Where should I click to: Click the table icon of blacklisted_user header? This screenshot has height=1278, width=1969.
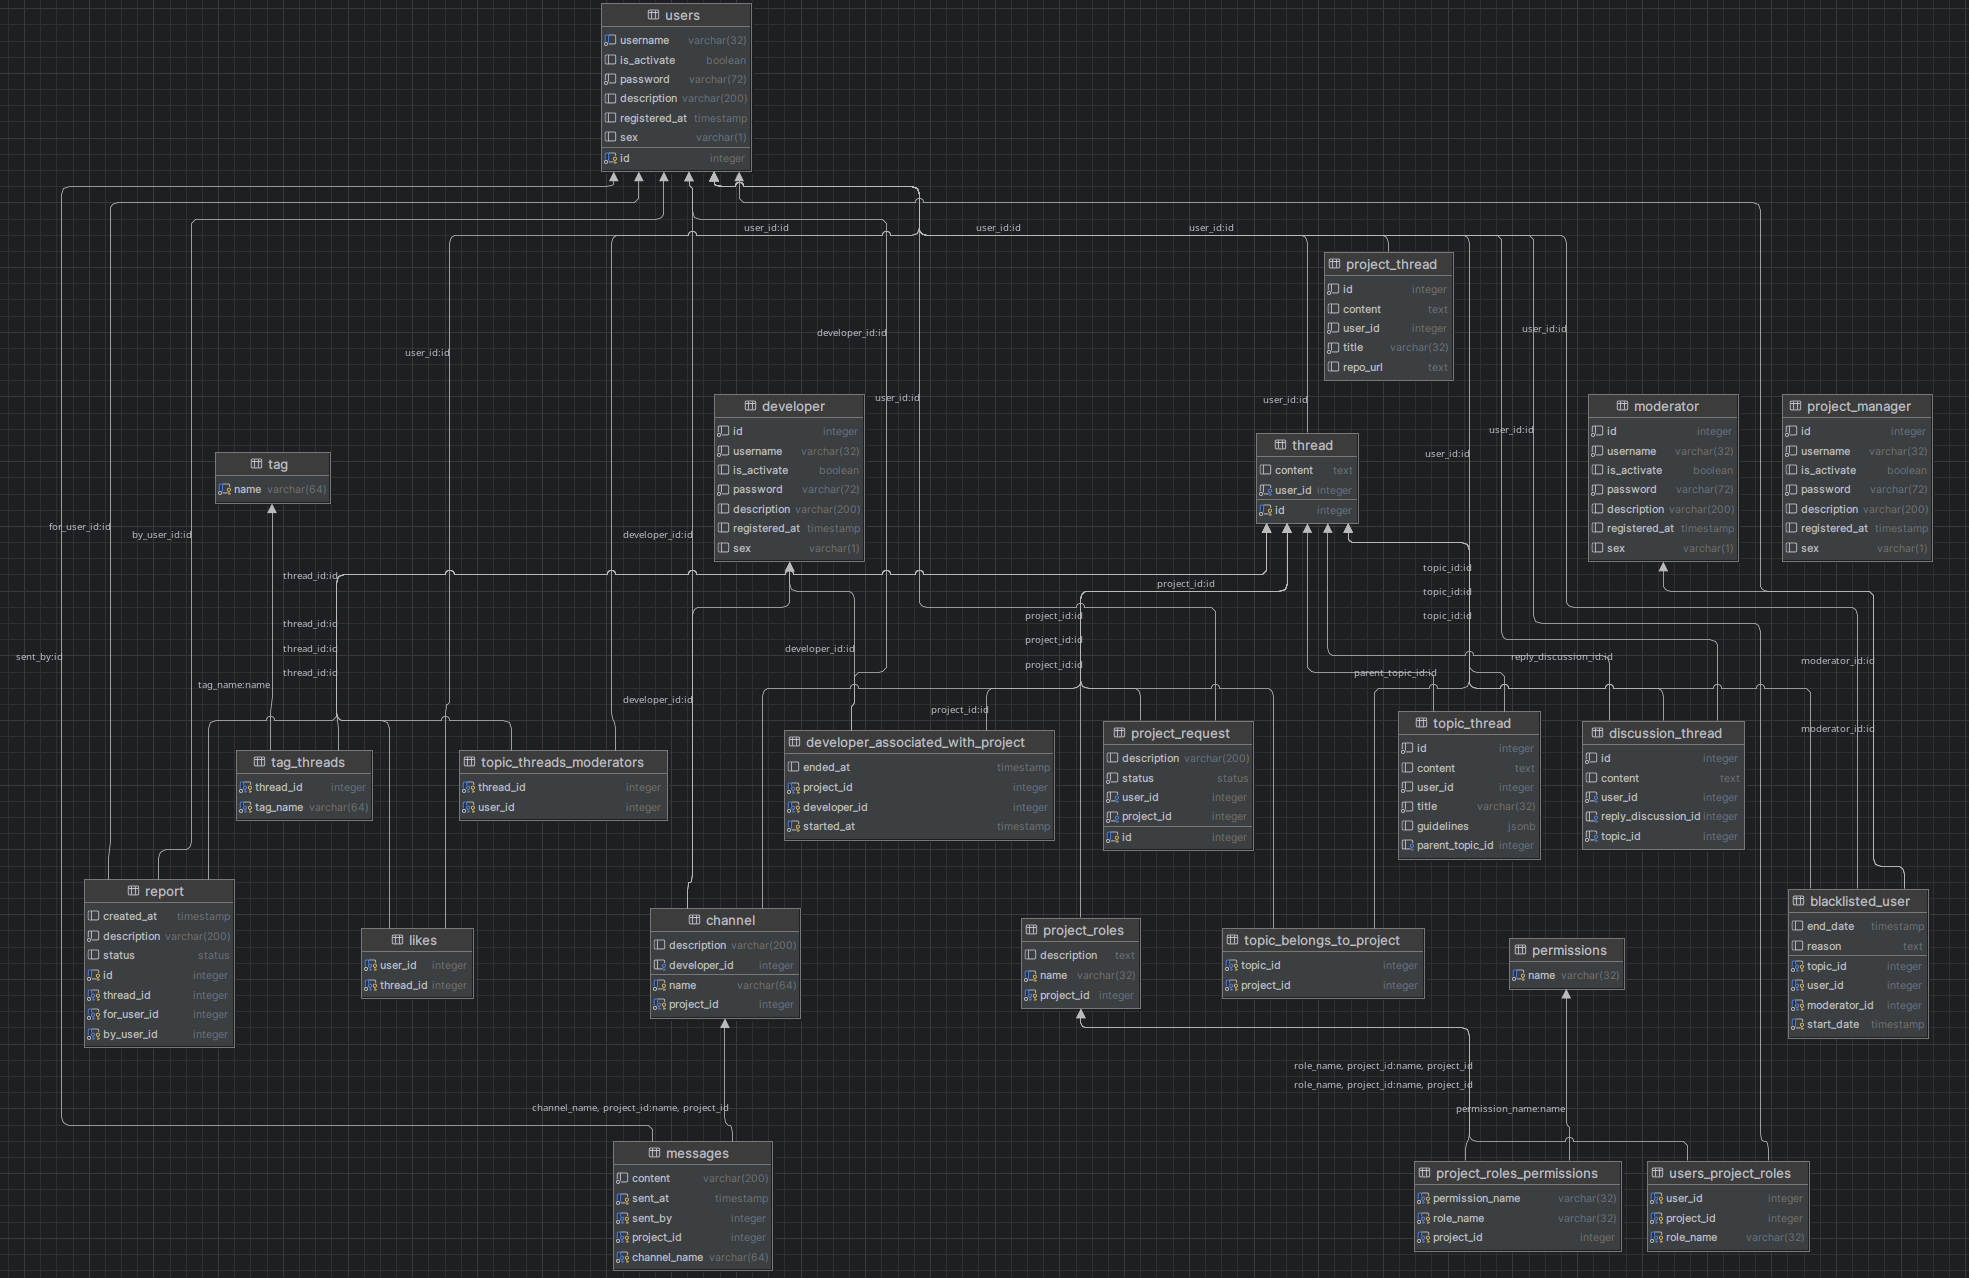tap(1798, 901)
